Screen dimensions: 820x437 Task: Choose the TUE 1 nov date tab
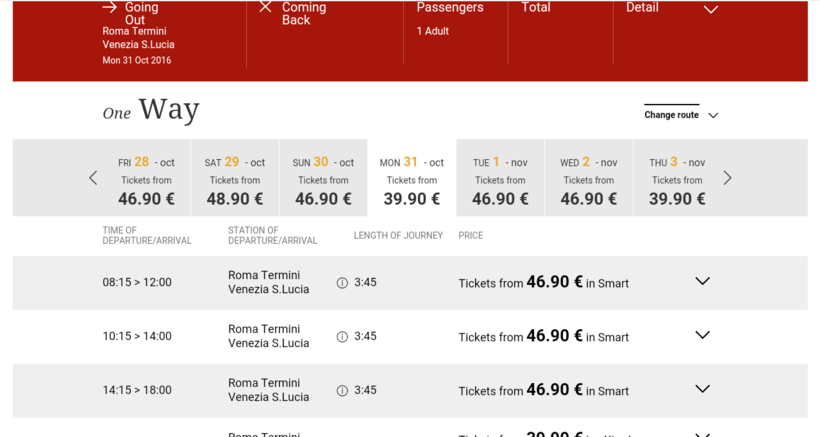coord(500,179)
